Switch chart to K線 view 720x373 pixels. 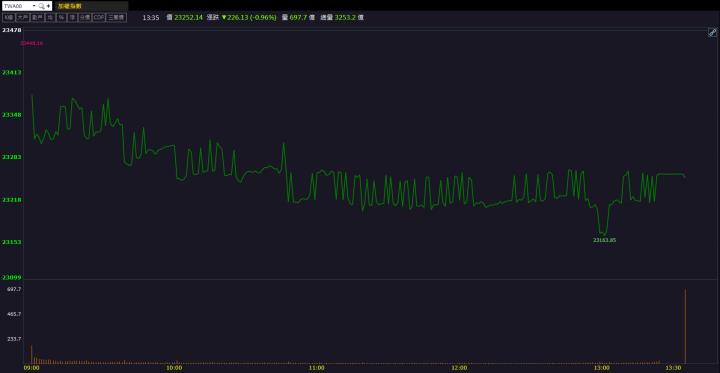click(x=9, y=17)
